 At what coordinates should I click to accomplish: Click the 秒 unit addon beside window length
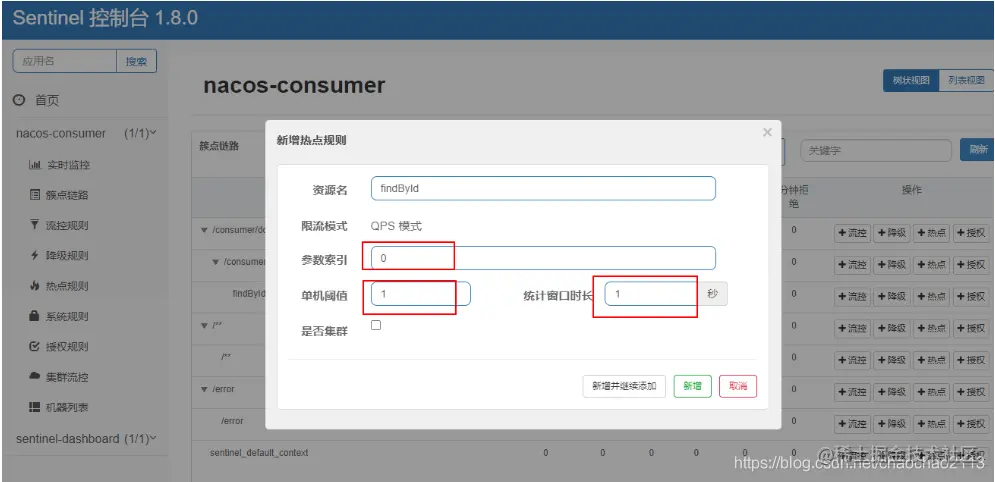point(715,294)
